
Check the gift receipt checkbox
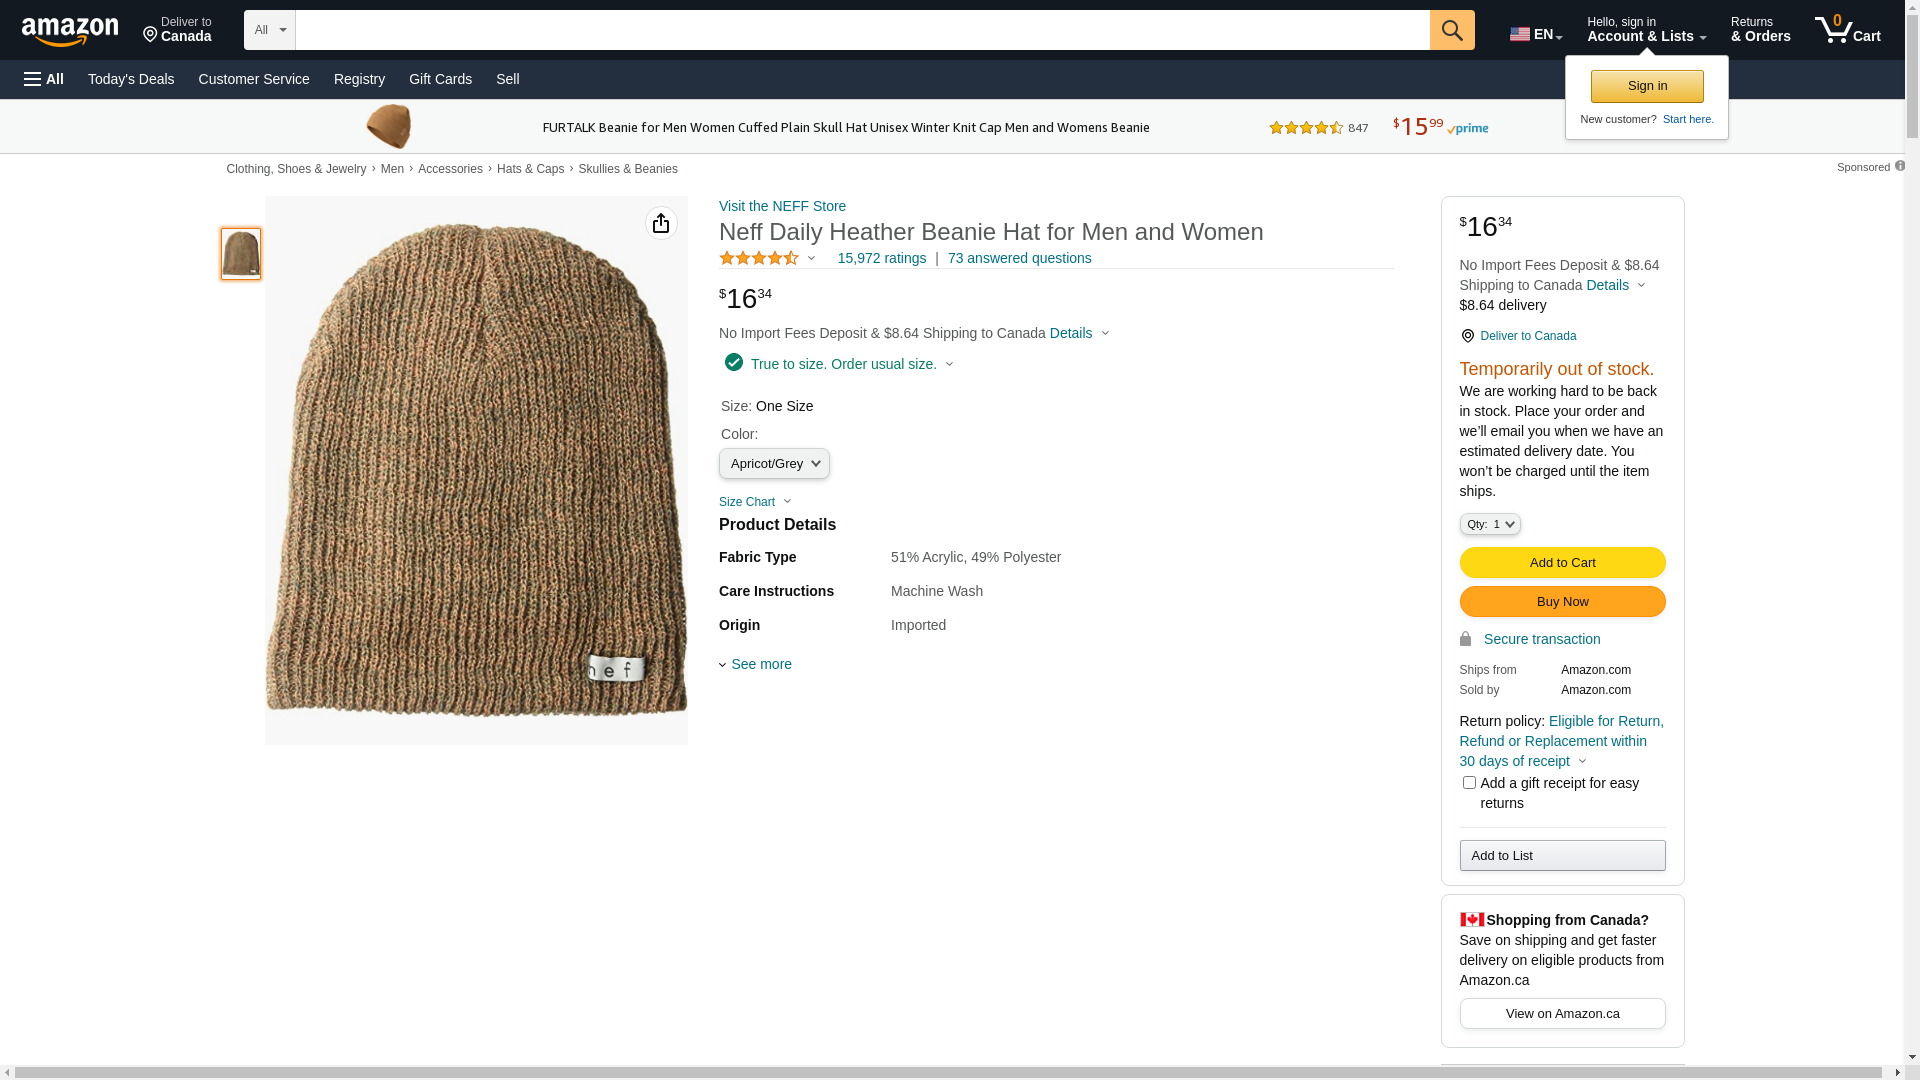1469,783
